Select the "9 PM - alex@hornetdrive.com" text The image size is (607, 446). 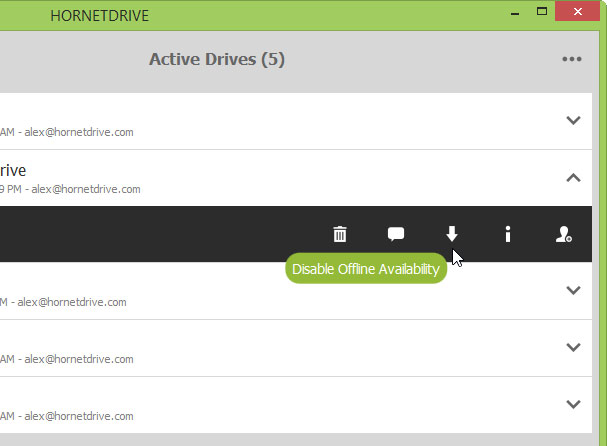point(70,189)
